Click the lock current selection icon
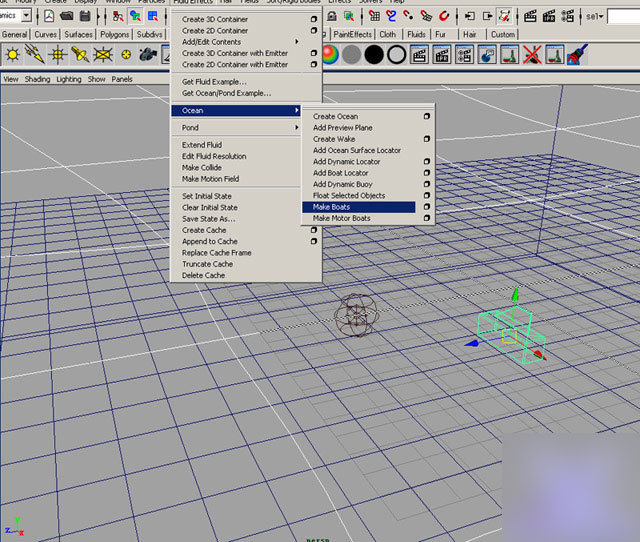This screenshot has width=640, height=542. (x=332, y=16)
